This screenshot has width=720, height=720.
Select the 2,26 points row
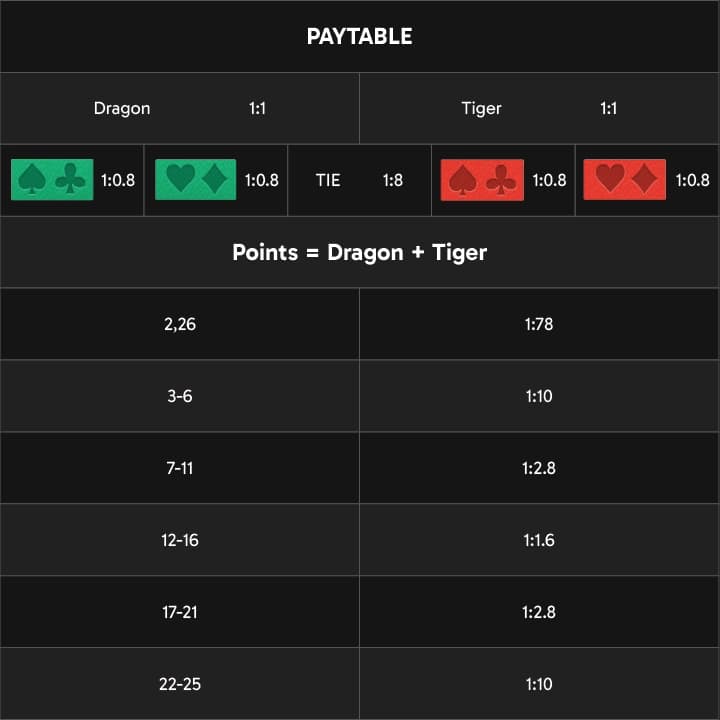[360, 324]
